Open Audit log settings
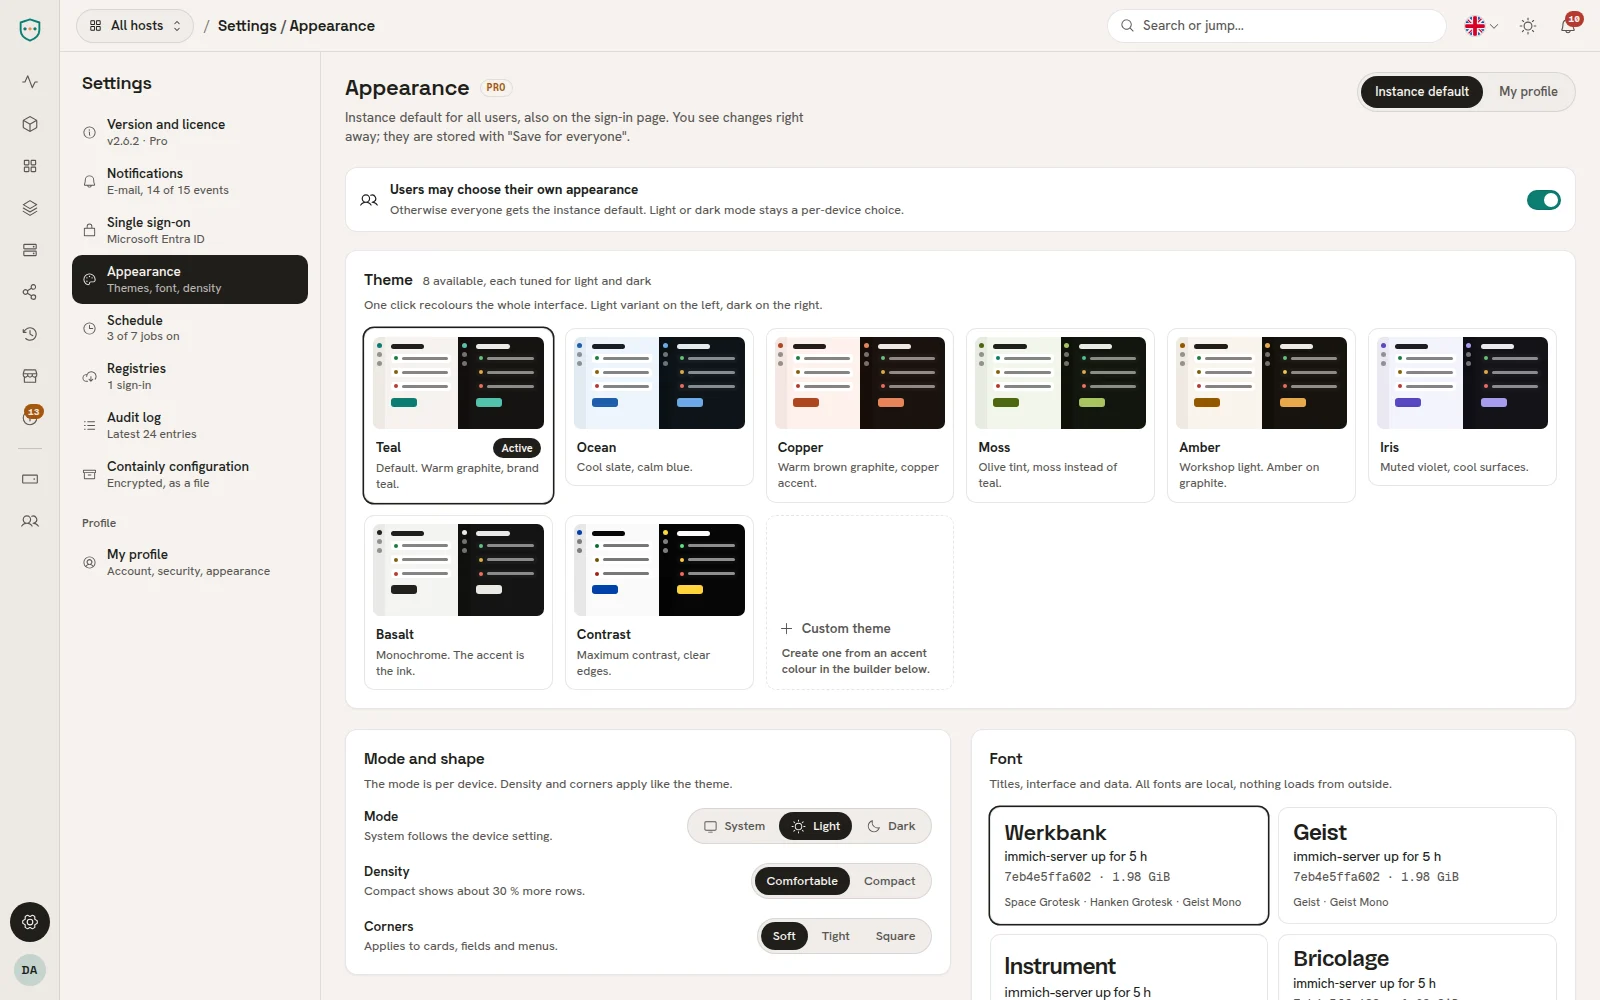 (x=190, y=425)
